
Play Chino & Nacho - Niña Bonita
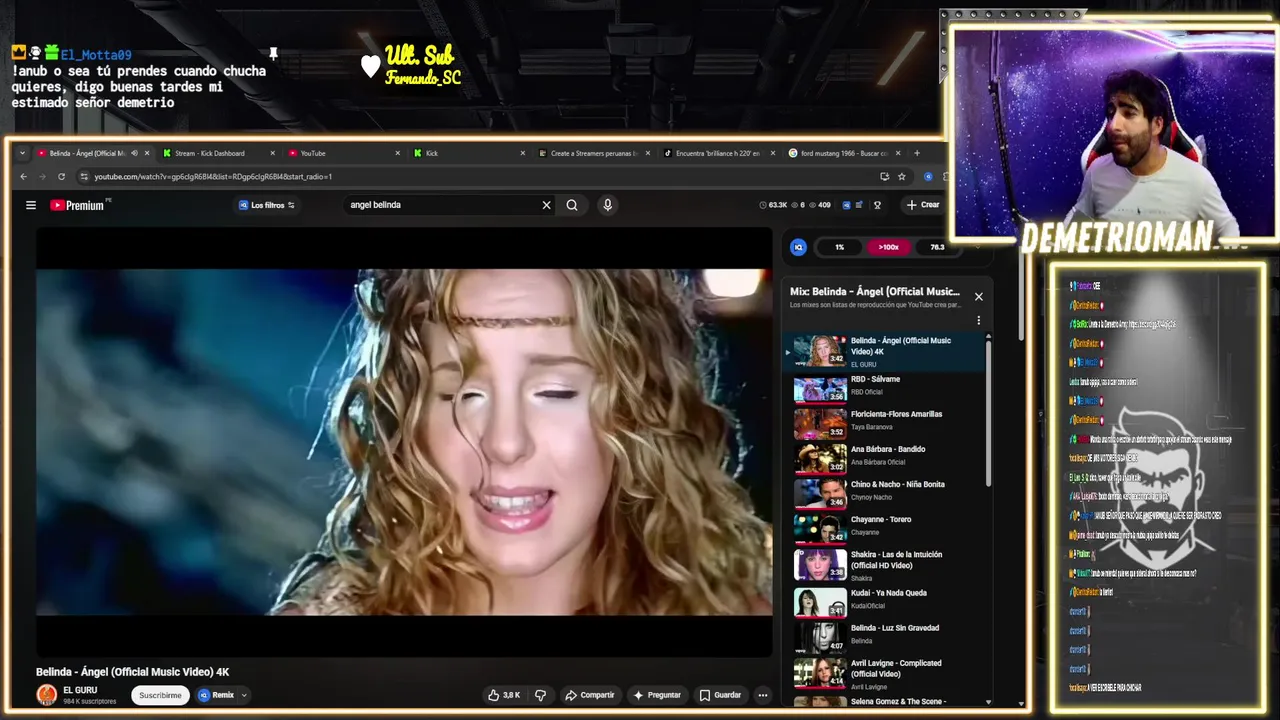[x=885, y=493]
